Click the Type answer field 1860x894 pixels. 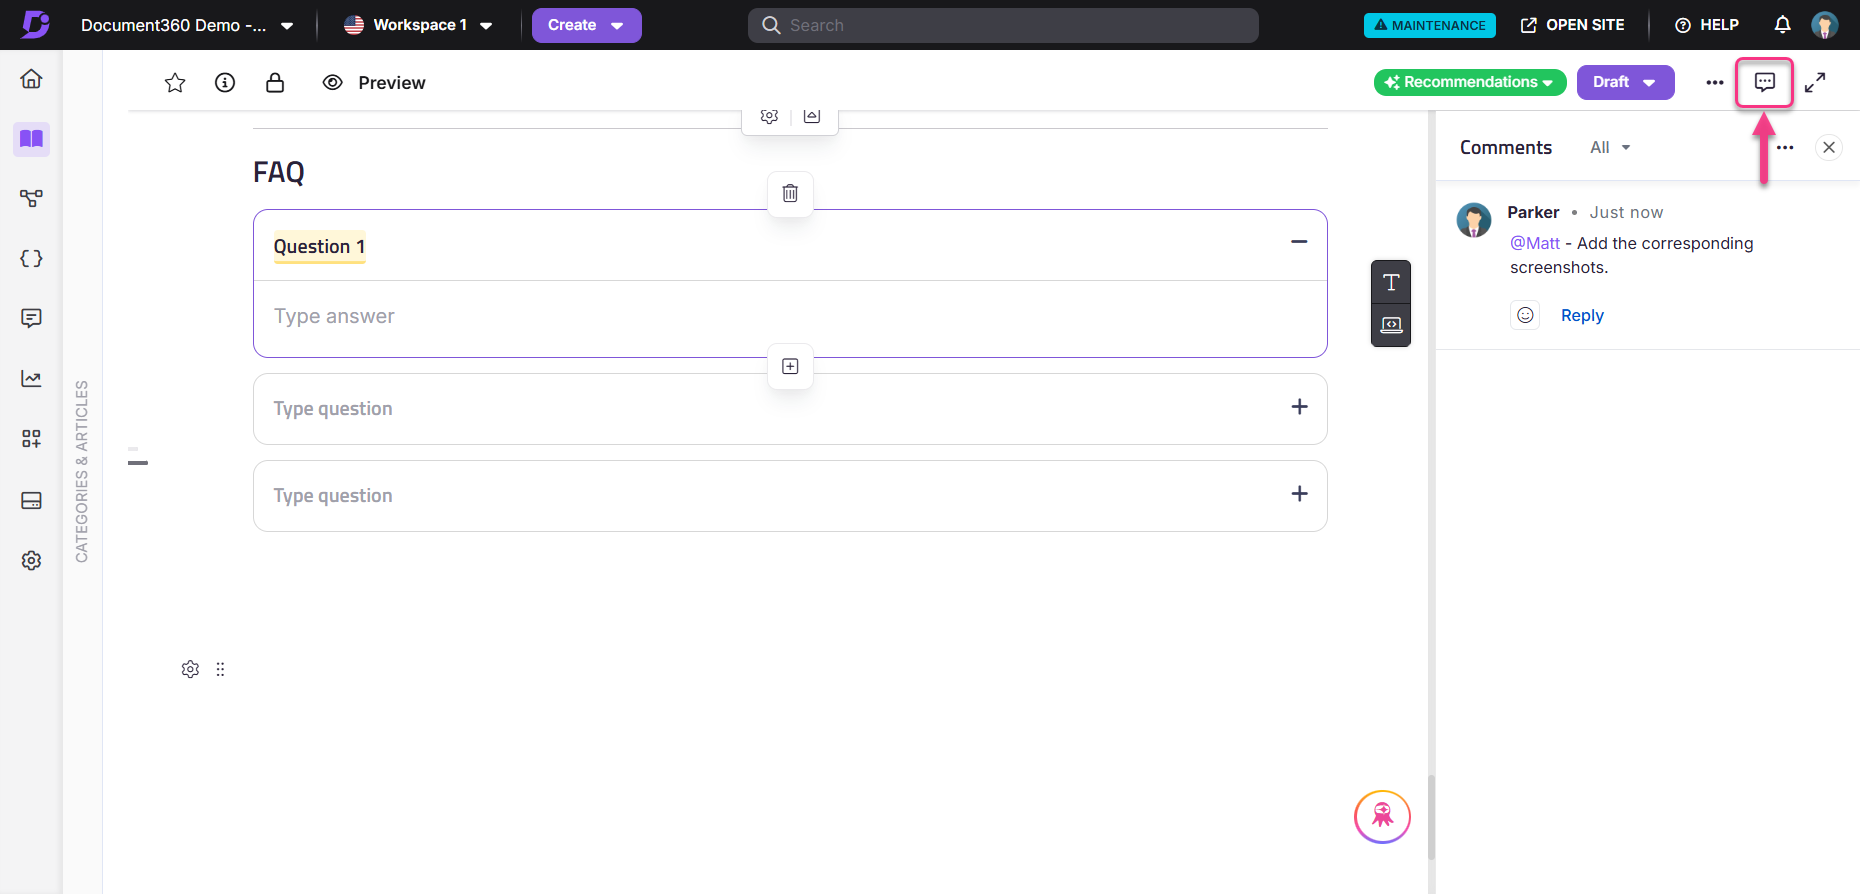[790, 317]
